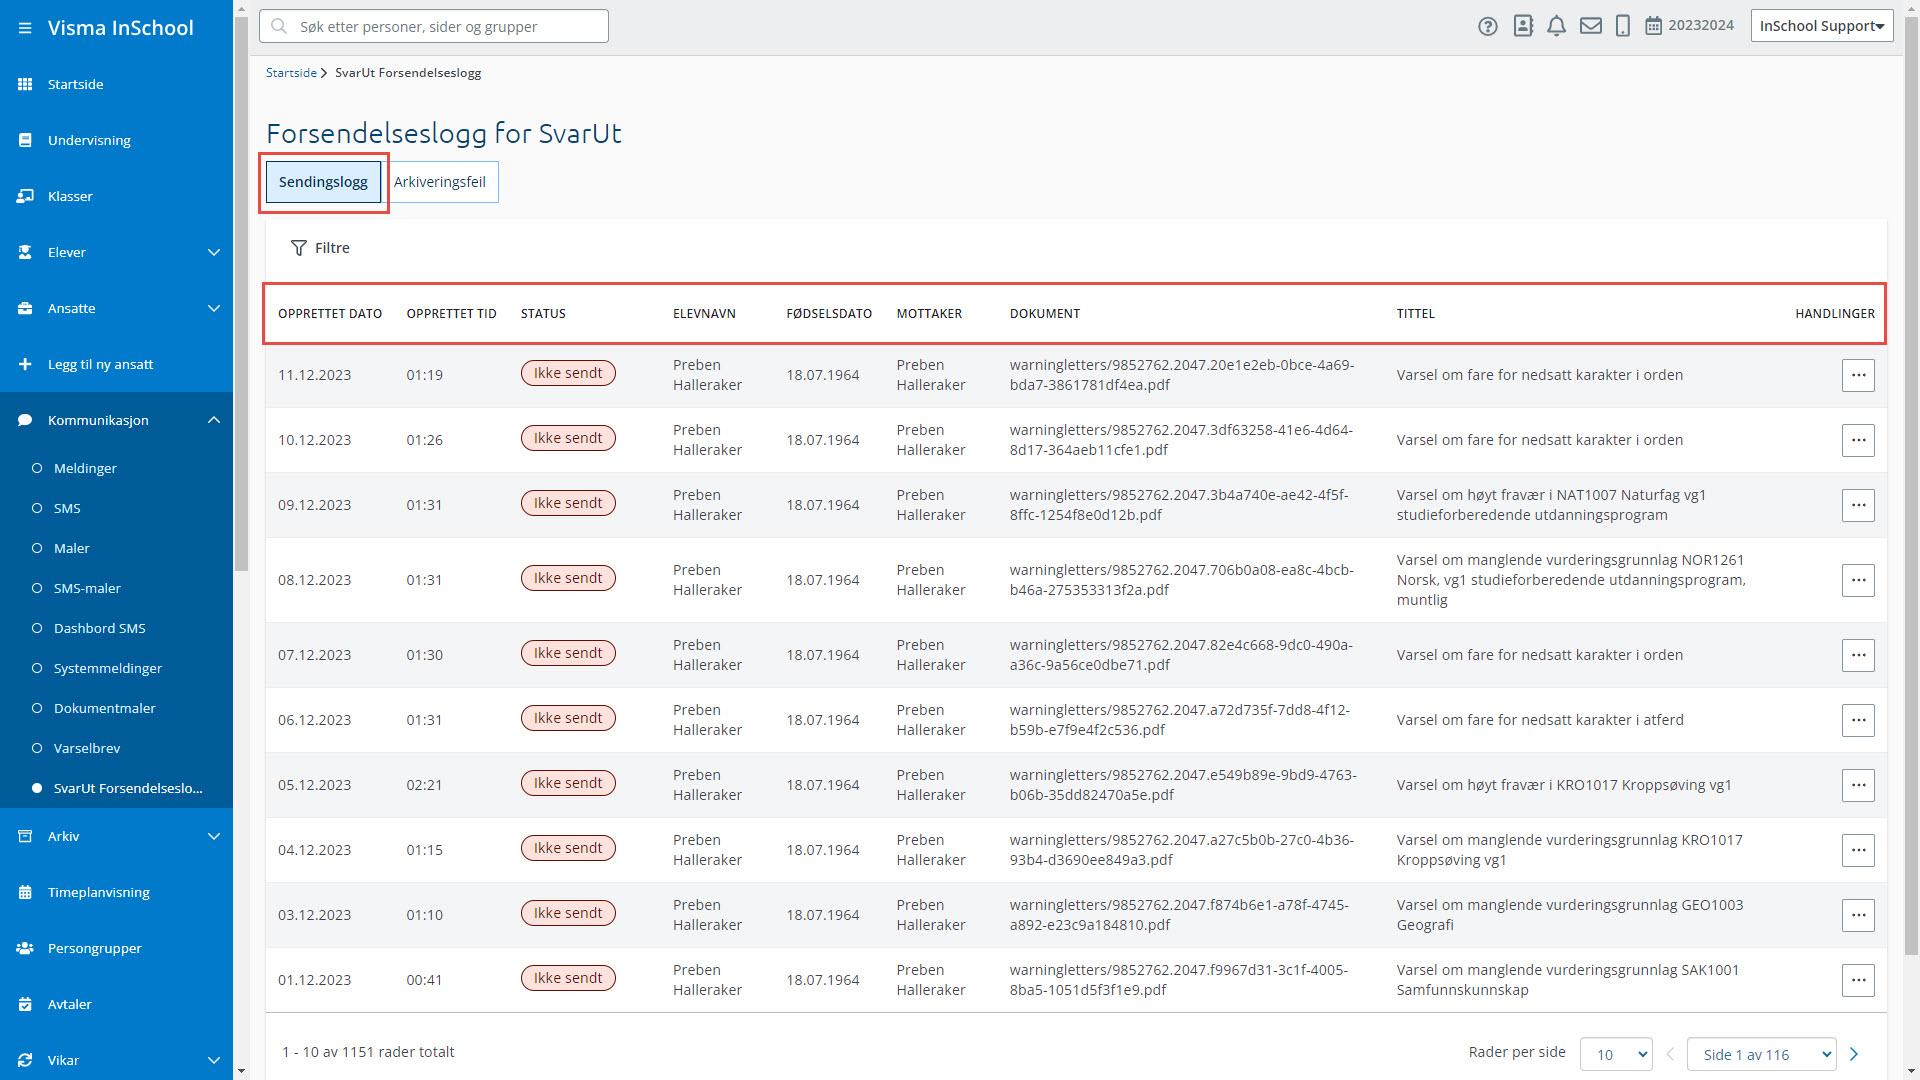The width and height of the screenshot is (1920, 1080).
Task: Open Varselbrev in the sidebar
Action: [x=87, y=748]
